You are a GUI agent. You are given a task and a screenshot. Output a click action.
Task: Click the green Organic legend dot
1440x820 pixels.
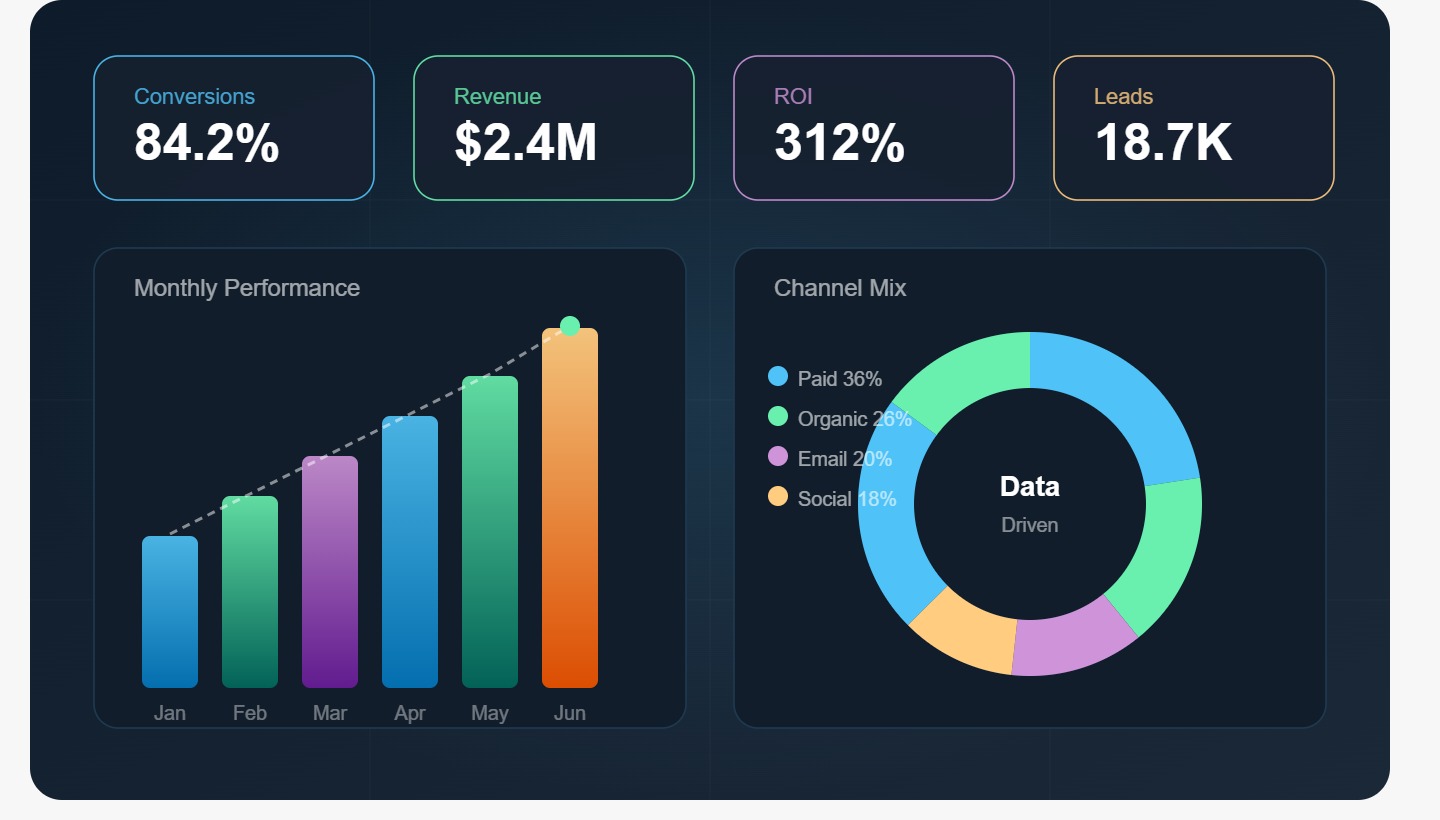tap(778, 416)
